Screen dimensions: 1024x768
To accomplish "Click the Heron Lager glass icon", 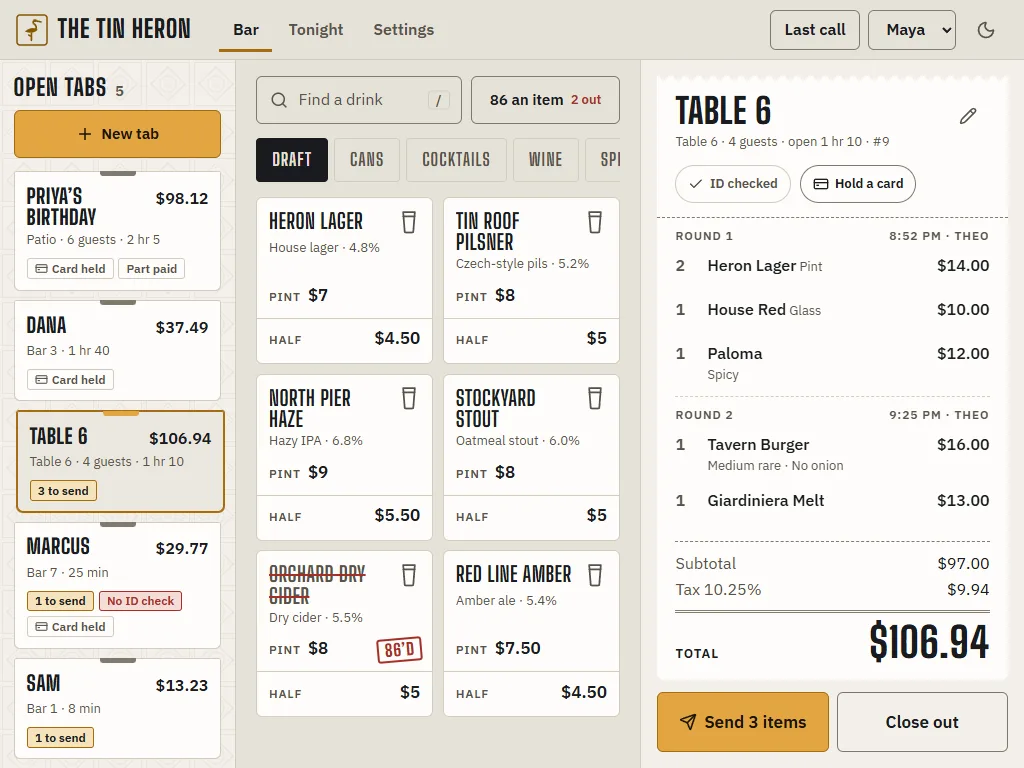I will coord(409,222).
